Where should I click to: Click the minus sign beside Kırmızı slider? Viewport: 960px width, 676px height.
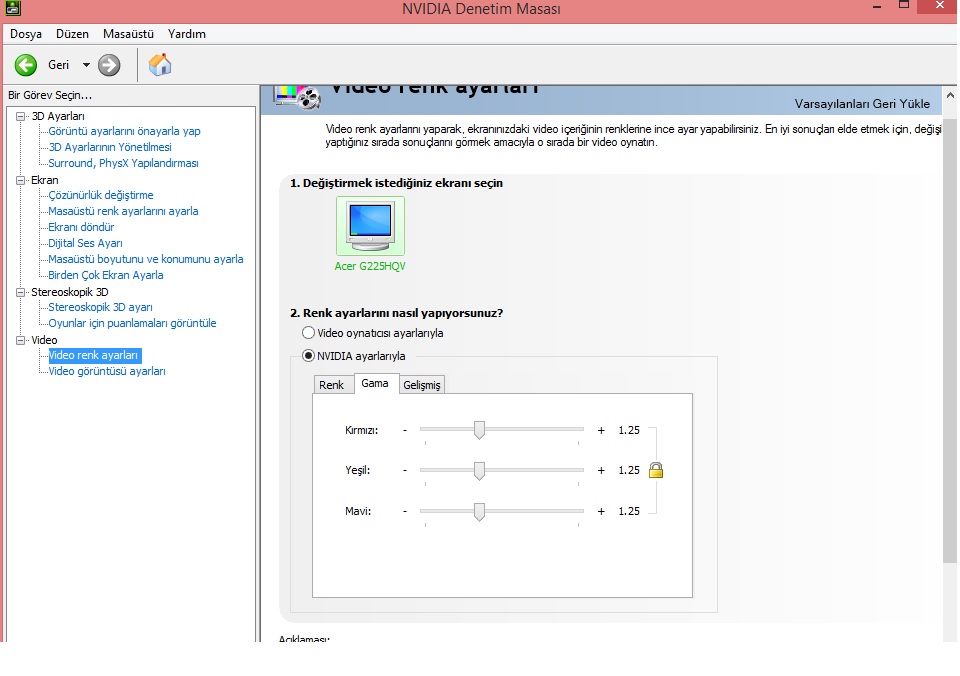(405, 430)
